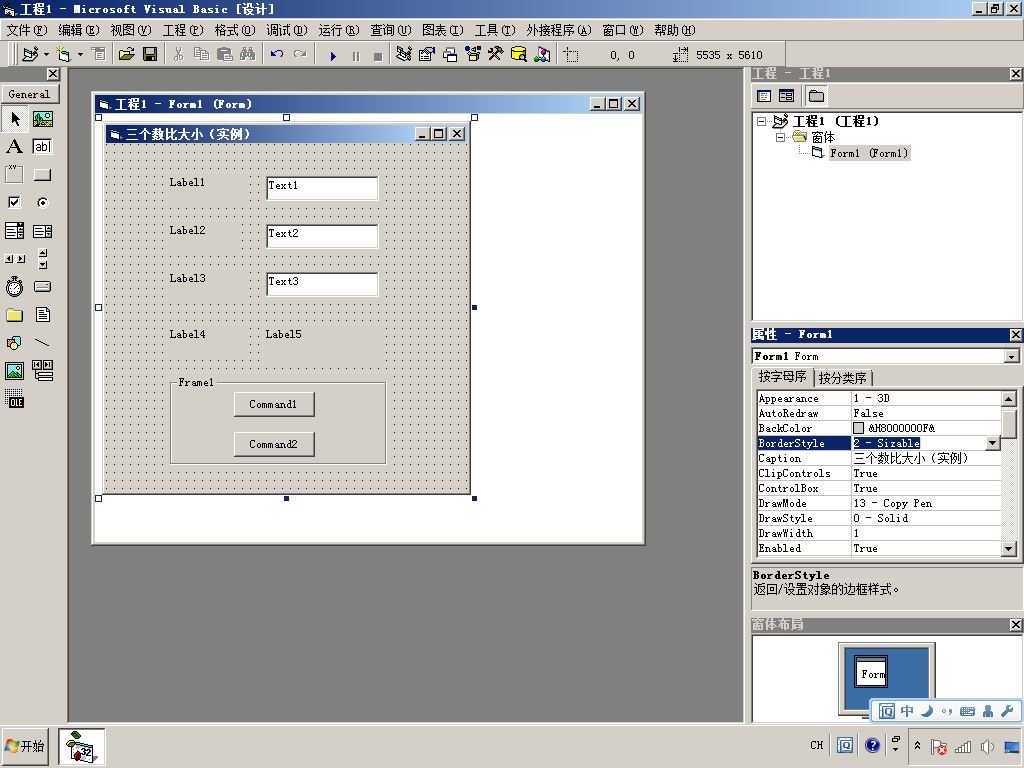The width and height of the screenshot is (1024, 768).
Task: Select the OLE container tool
Action: click(14, 398)
